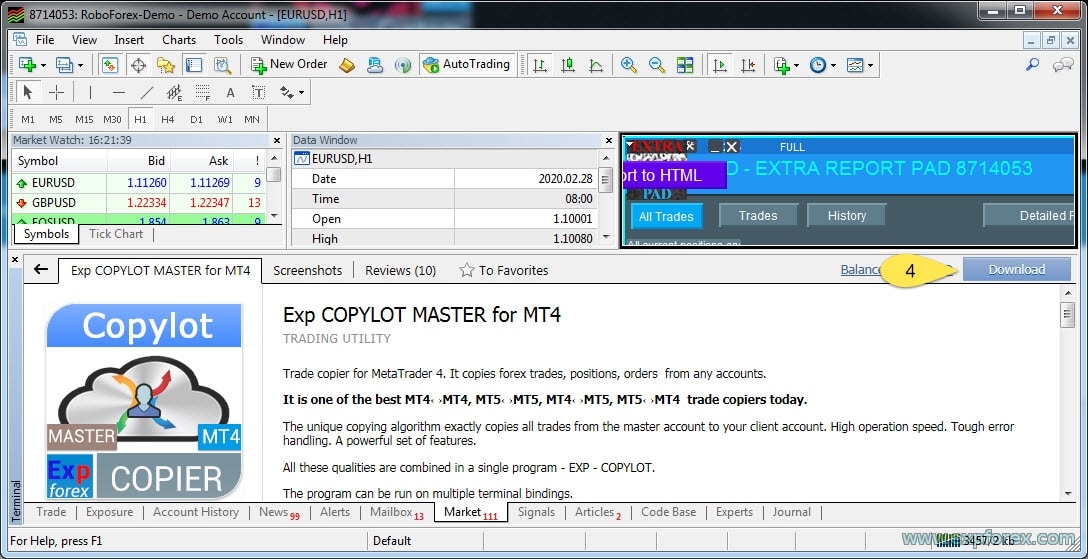1088x559 pixels.
Task: Switch the chart to Line Chart mode
Action: 596,65
